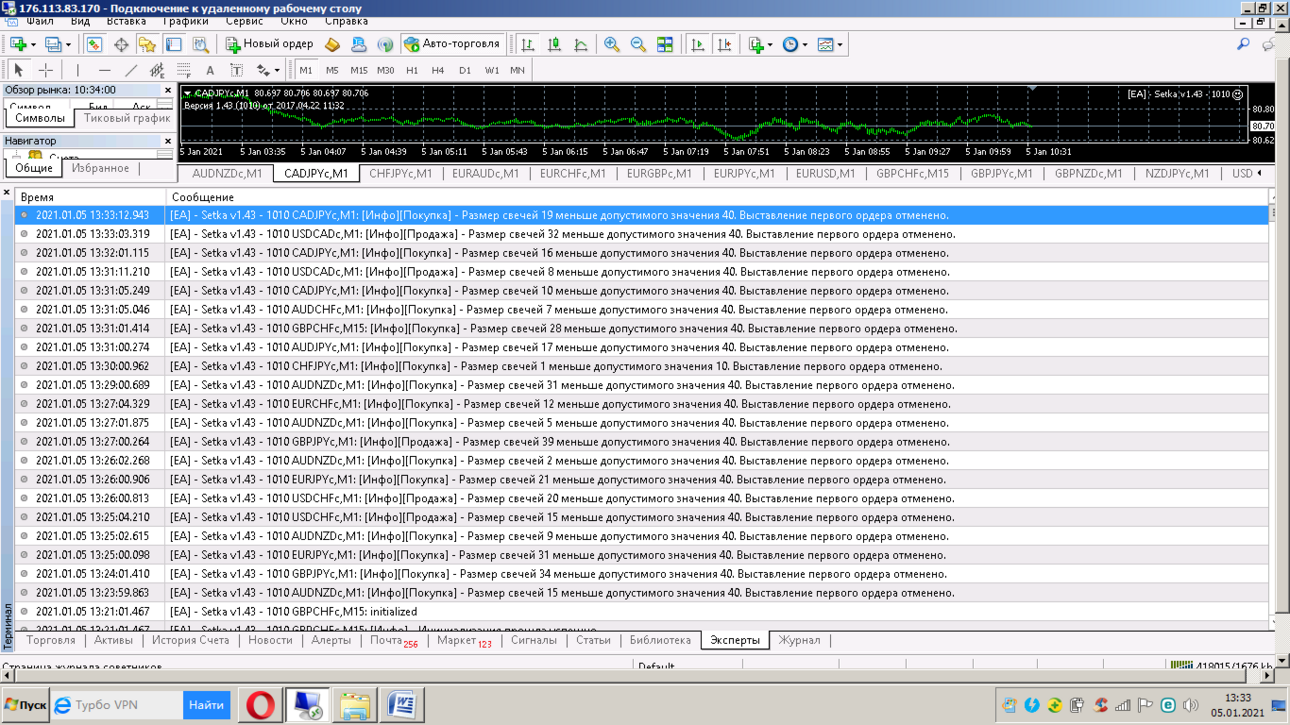Open the Сервис menu
1290x725 pixels.
[x=244, y=21]
